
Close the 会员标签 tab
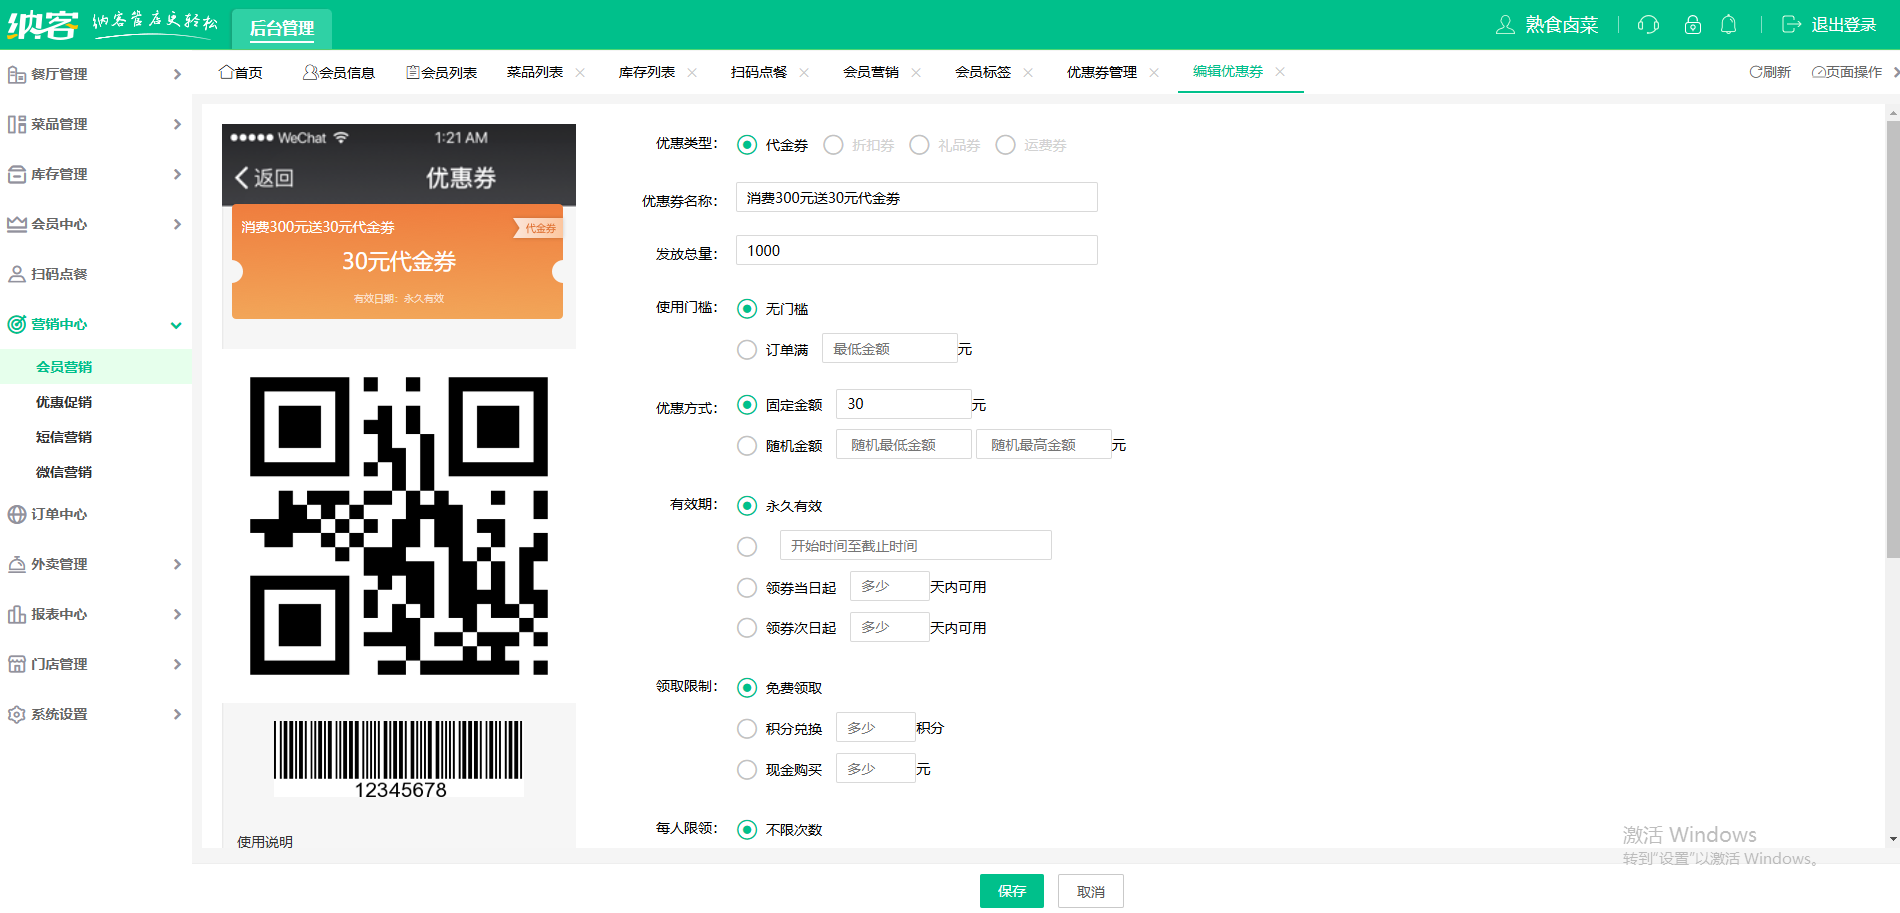pos(1028,72)
